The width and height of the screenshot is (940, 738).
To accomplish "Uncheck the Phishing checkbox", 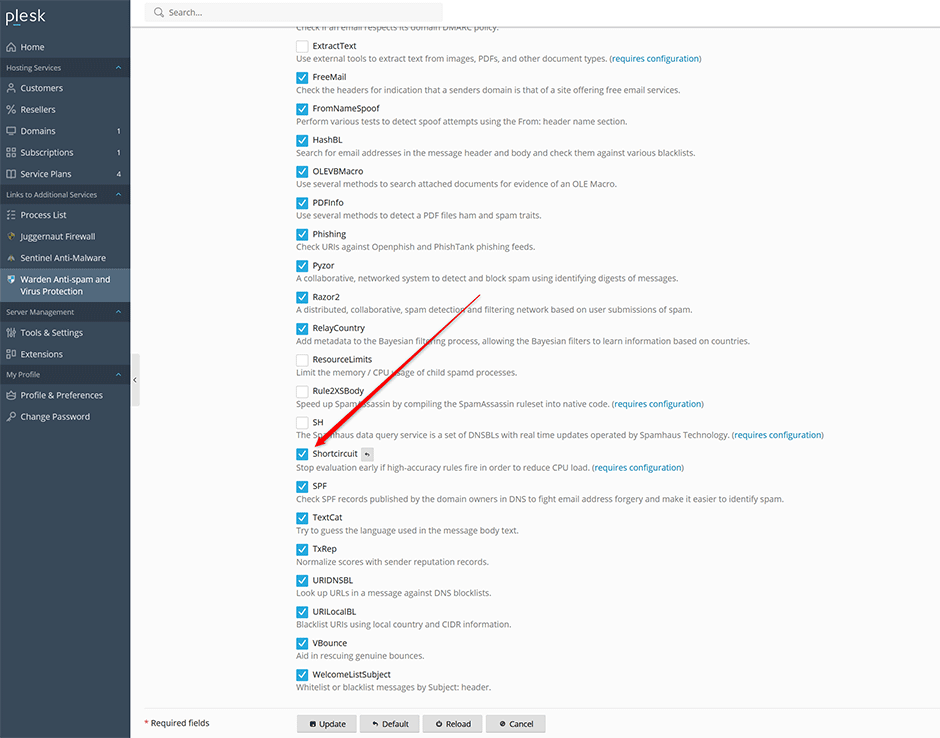I will (302, 234).
